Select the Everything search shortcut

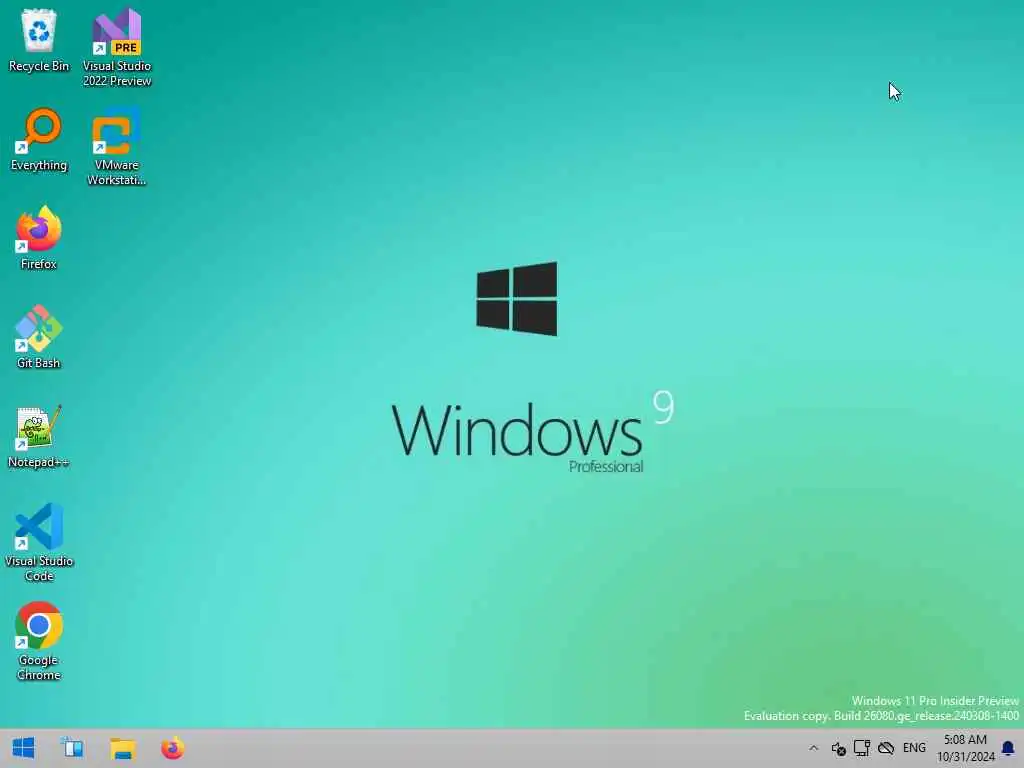[x=39, y=140]
